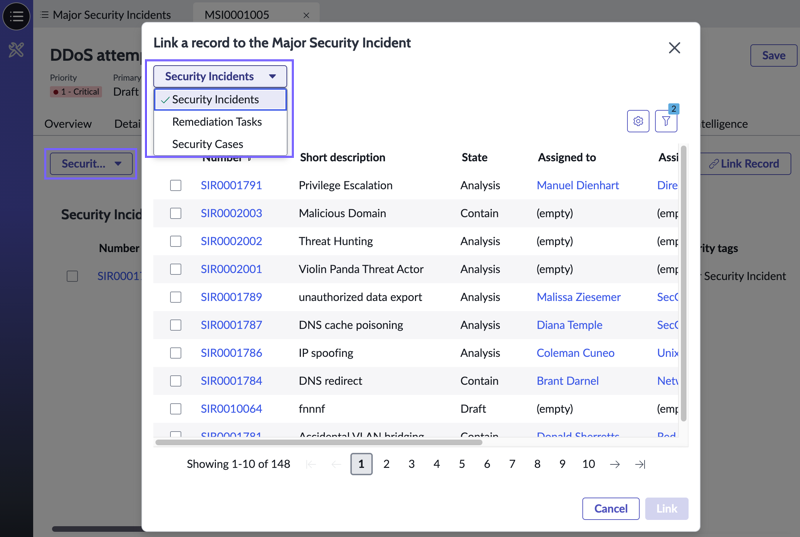800x537 pixels.
Task: Go to page 2
Action: [x=386, y=464]
